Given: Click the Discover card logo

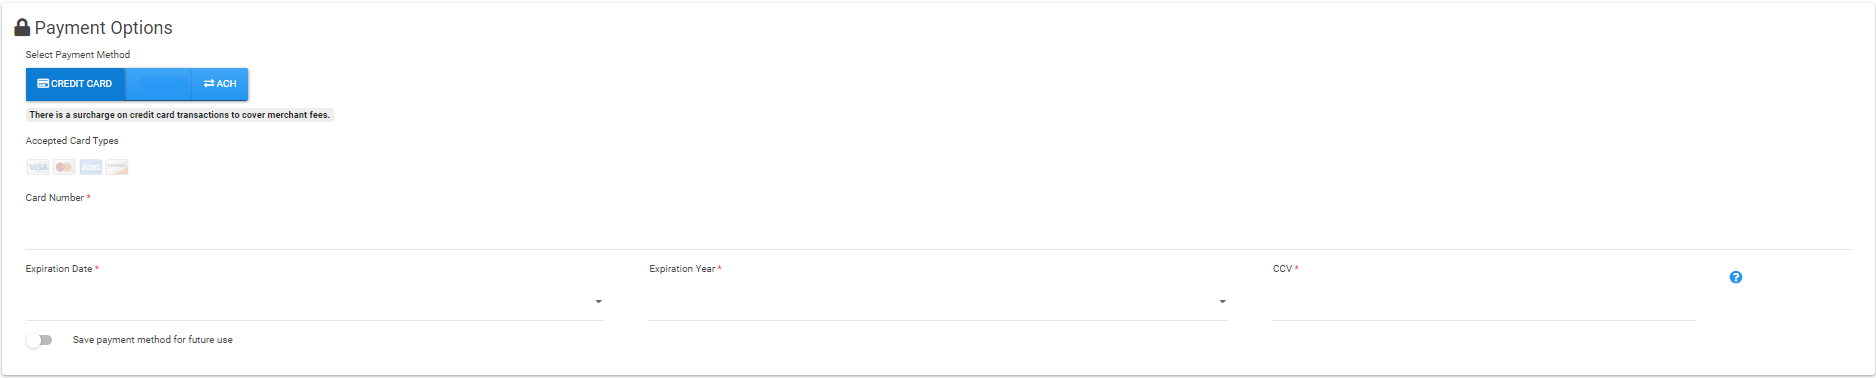Looking at the screenshot, I should (117, 167).
